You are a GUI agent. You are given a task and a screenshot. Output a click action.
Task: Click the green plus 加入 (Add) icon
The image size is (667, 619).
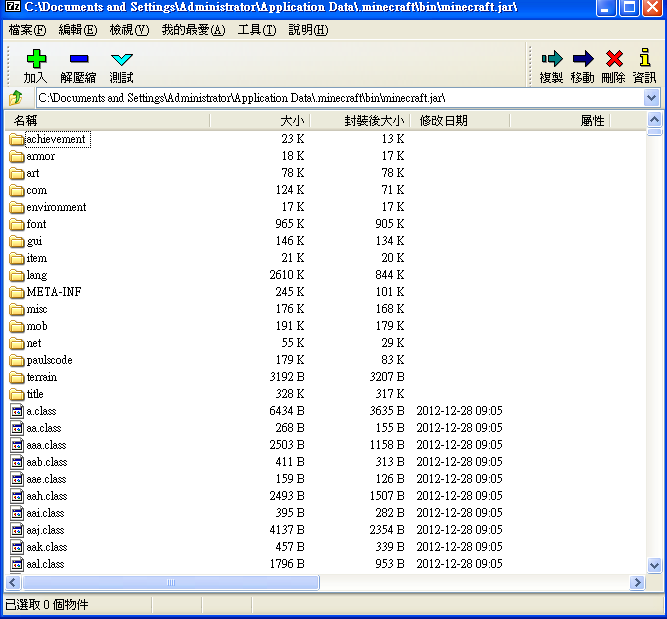click(35, 61)
